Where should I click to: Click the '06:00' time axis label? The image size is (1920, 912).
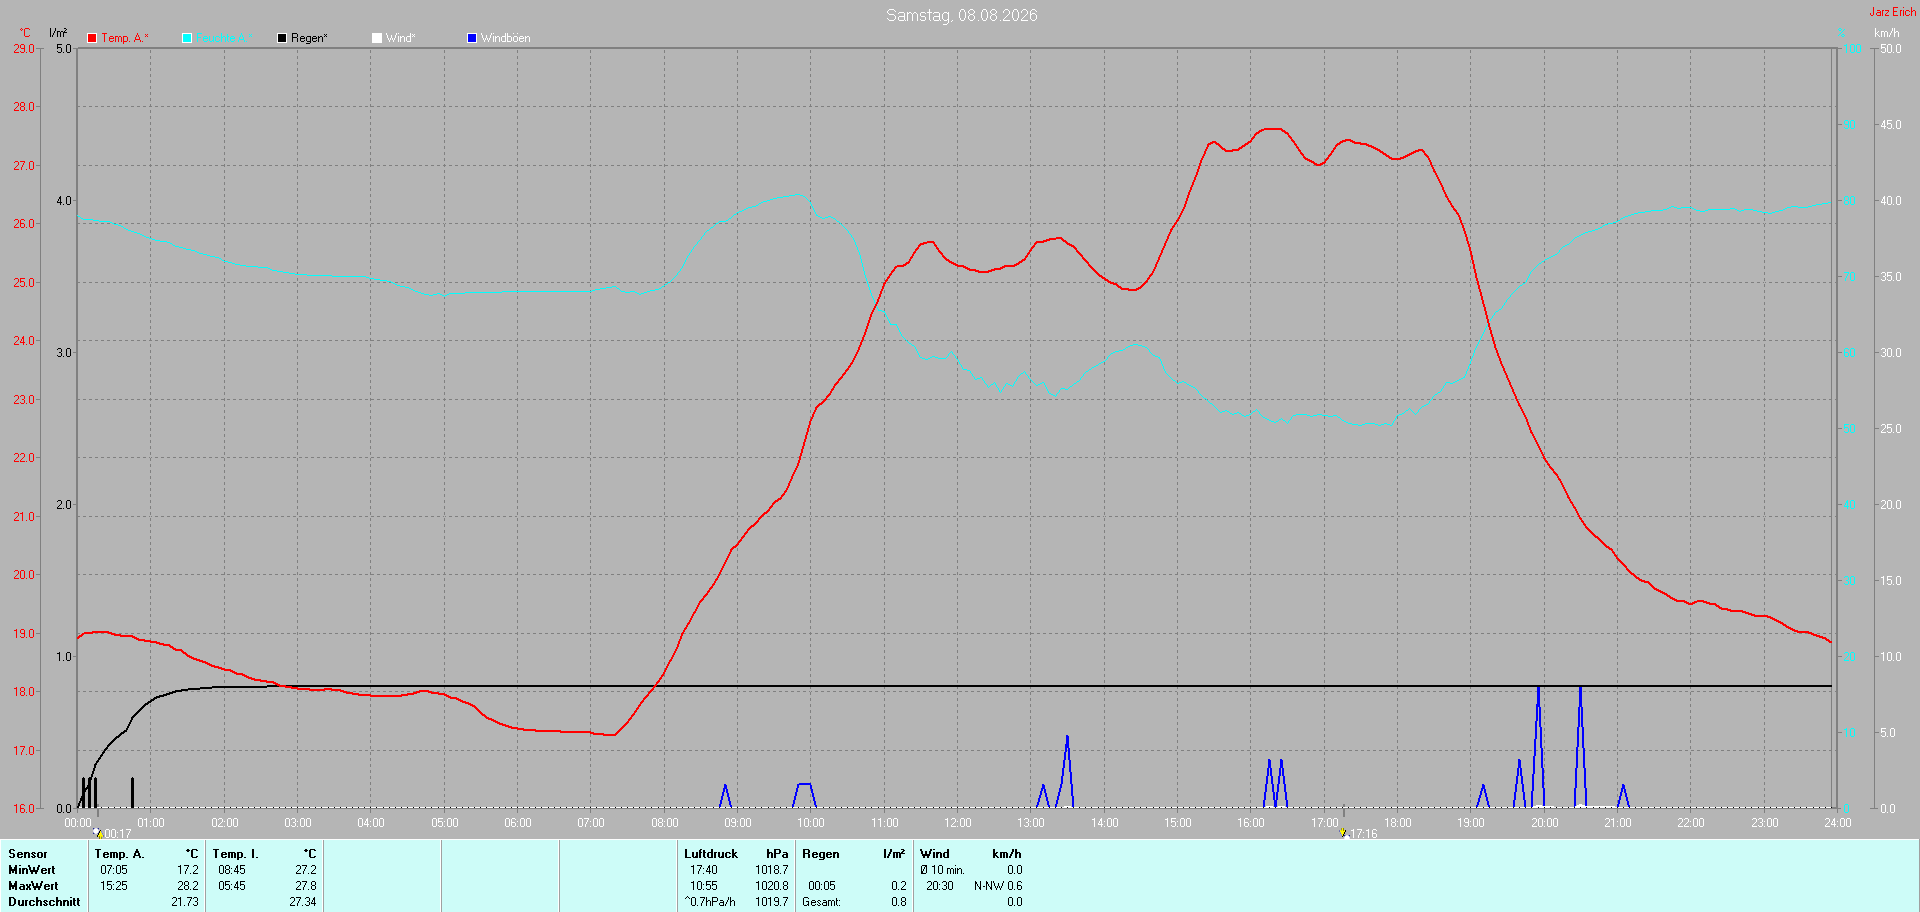tap(518, 823)
